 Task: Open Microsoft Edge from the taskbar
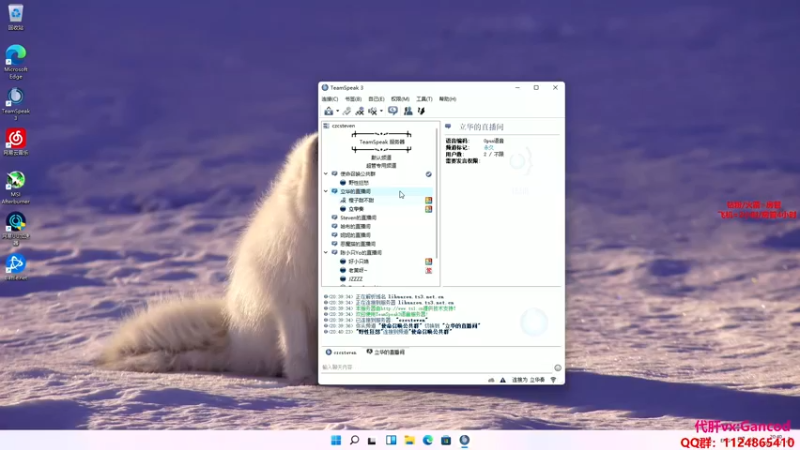tap(428, 440)
